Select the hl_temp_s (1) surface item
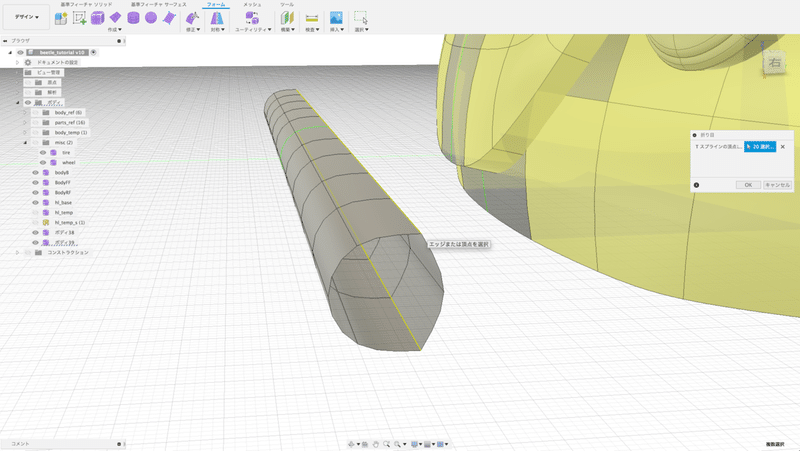This screenshot has height=451, width=800. click(x=70, y=222)
